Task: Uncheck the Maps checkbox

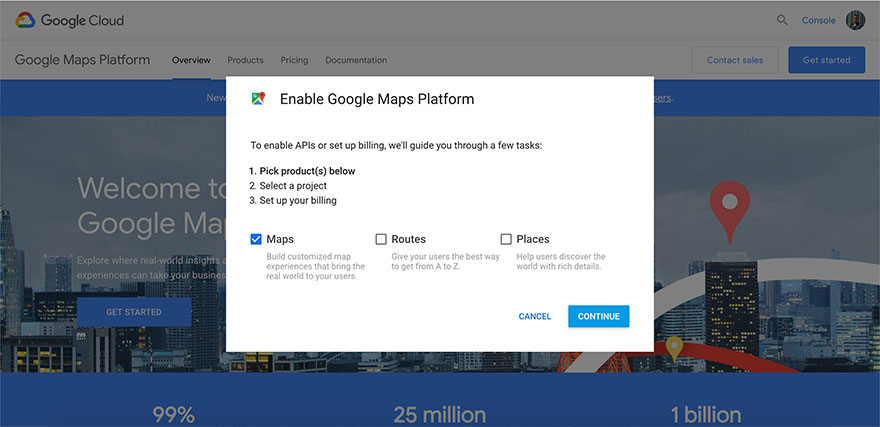Action: (256, 239)
